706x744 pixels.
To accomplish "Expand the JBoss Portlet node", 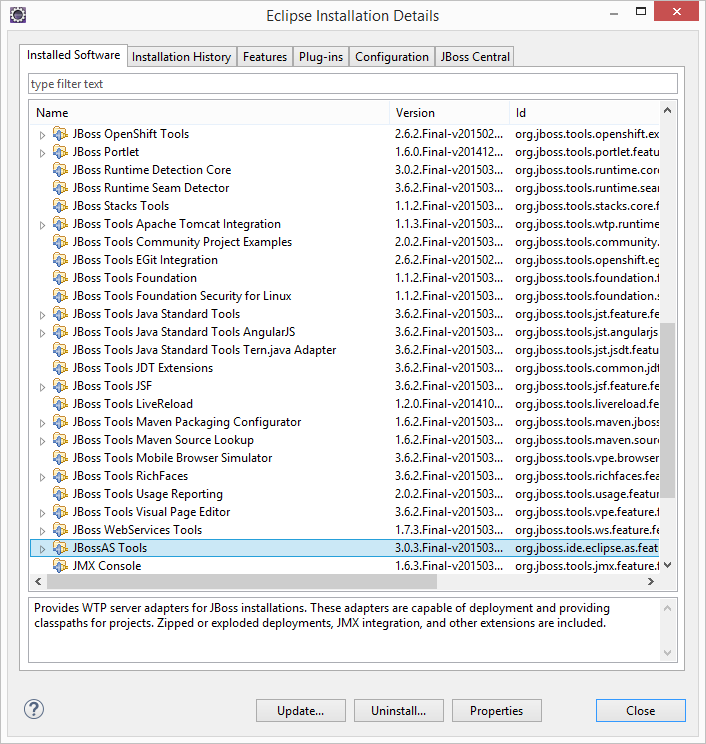I will tap(42, 153).
